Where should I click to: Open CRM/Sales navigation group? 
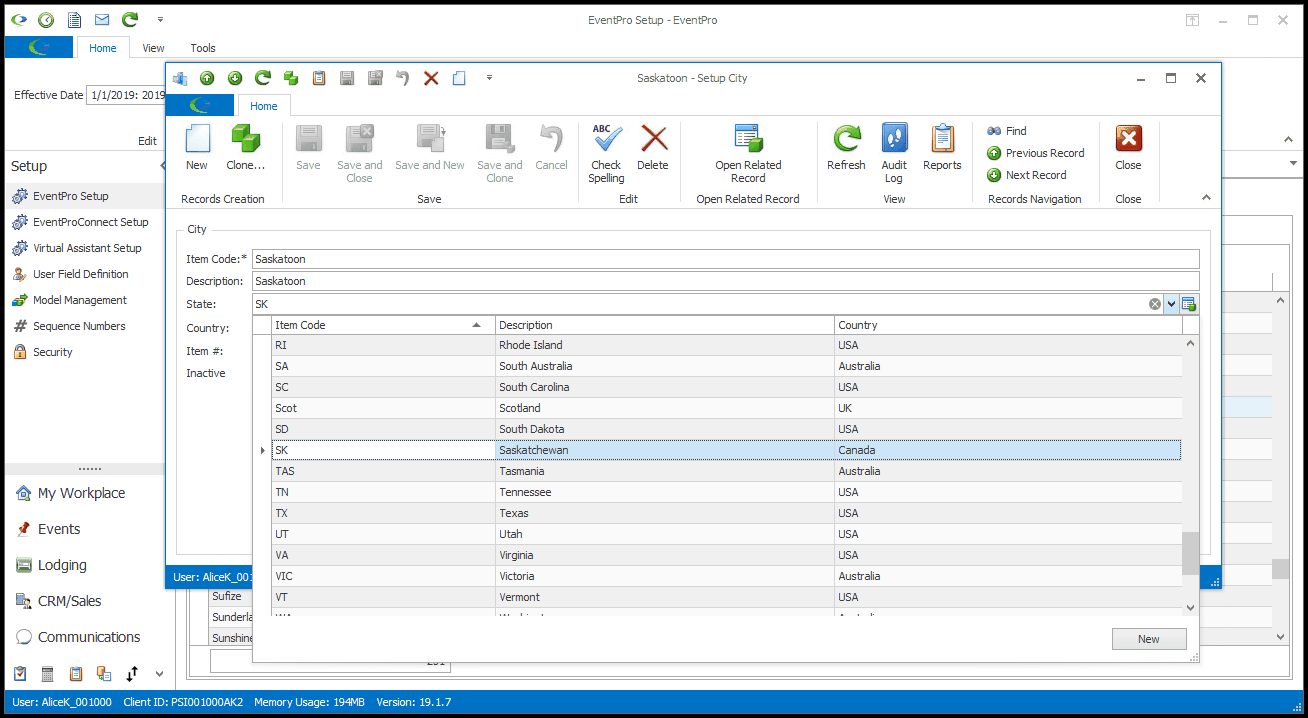tap(84, 601)
